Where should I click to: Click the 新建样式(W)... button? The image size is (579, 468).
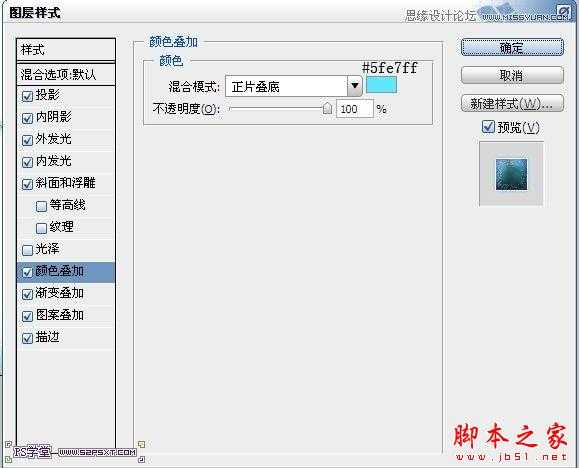512,103
